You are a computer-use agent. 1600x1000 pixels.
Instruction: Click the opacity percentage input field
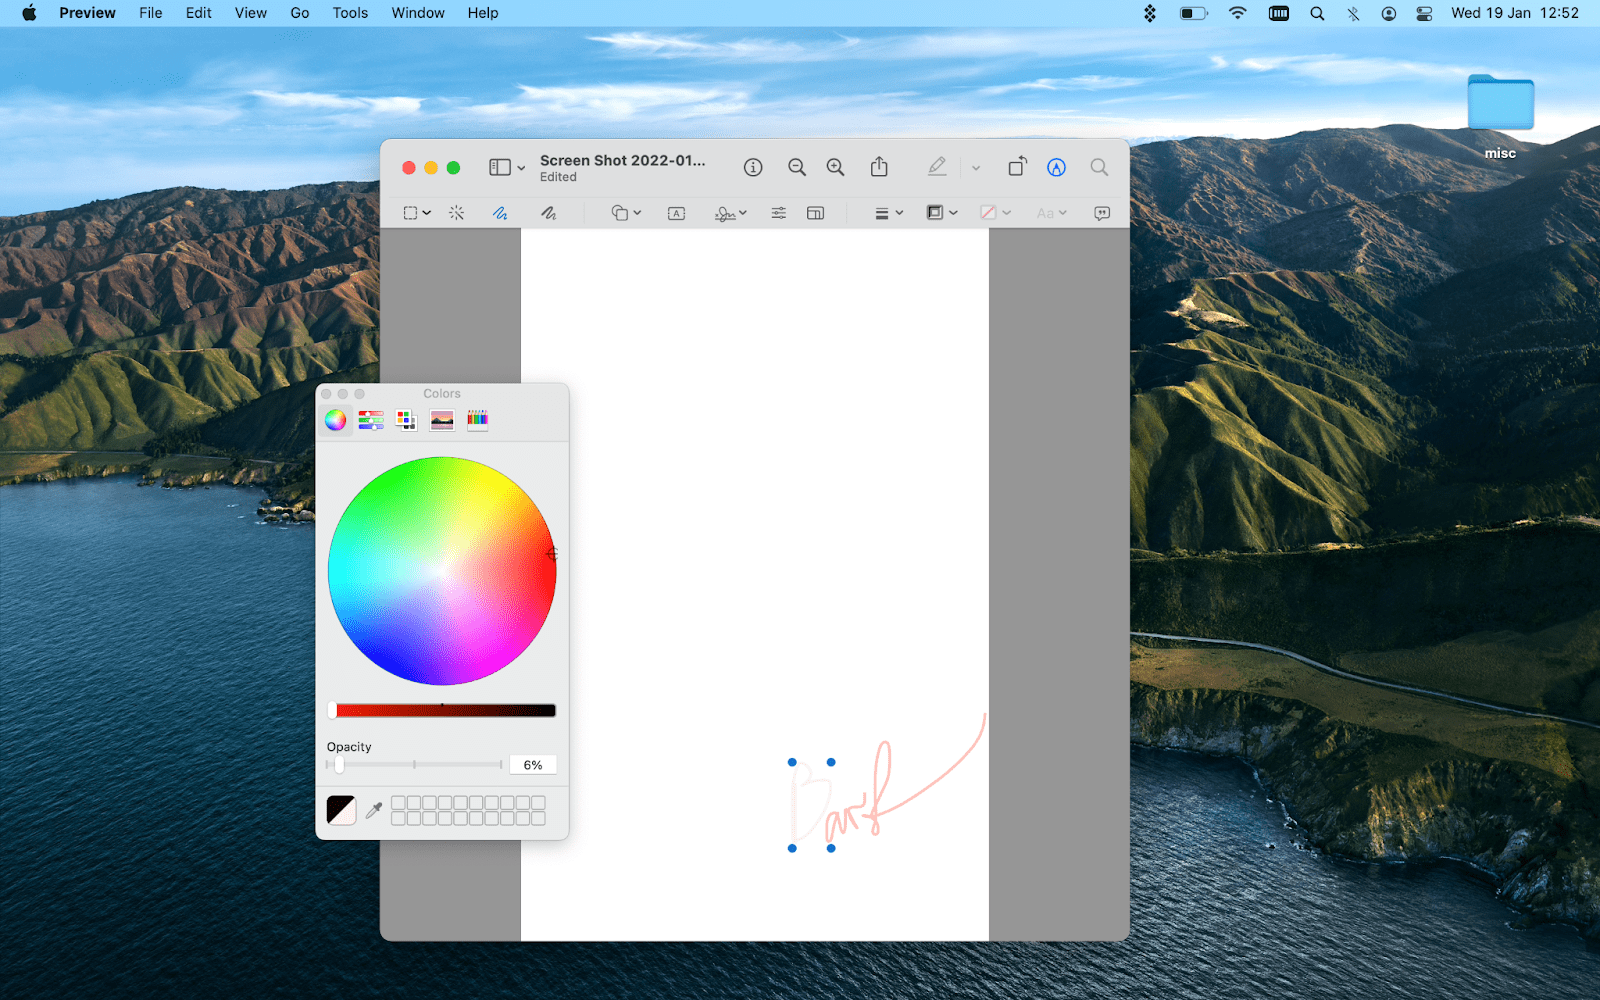533,765
